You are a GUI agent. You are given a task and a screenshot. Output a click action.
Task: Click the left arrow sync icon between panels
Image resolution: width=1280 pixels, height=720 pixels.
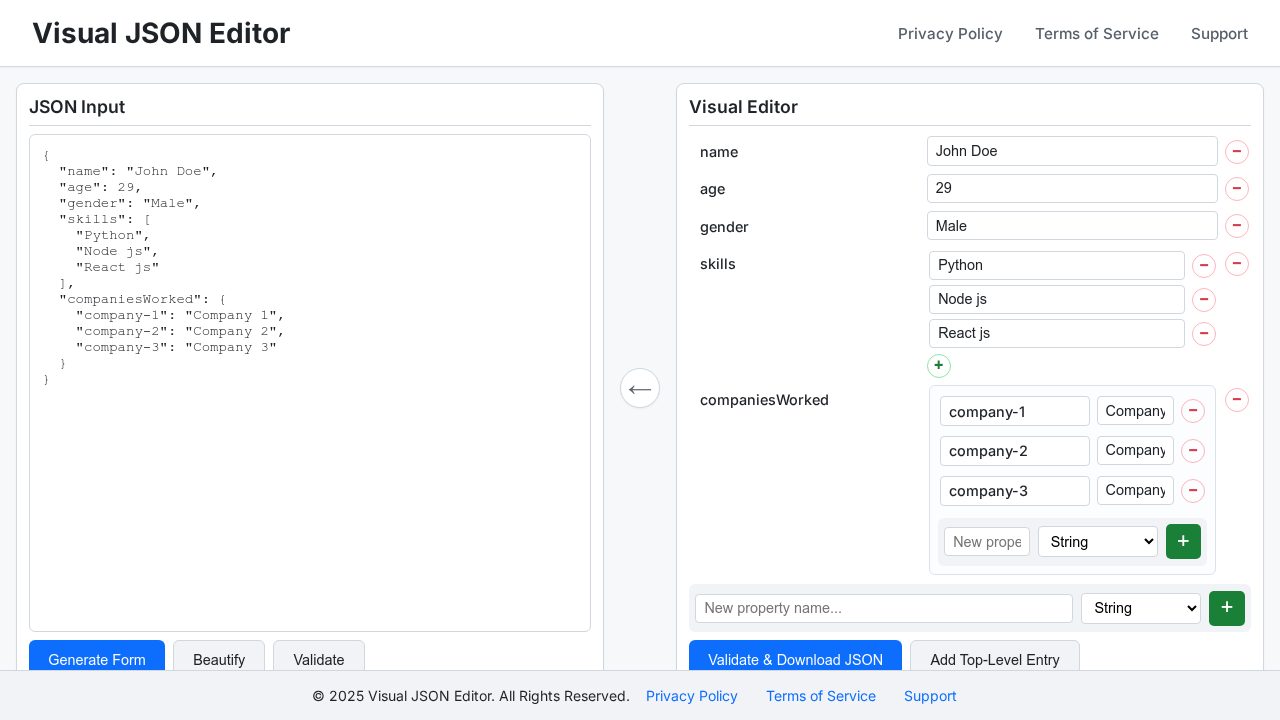tap(640, 388)
